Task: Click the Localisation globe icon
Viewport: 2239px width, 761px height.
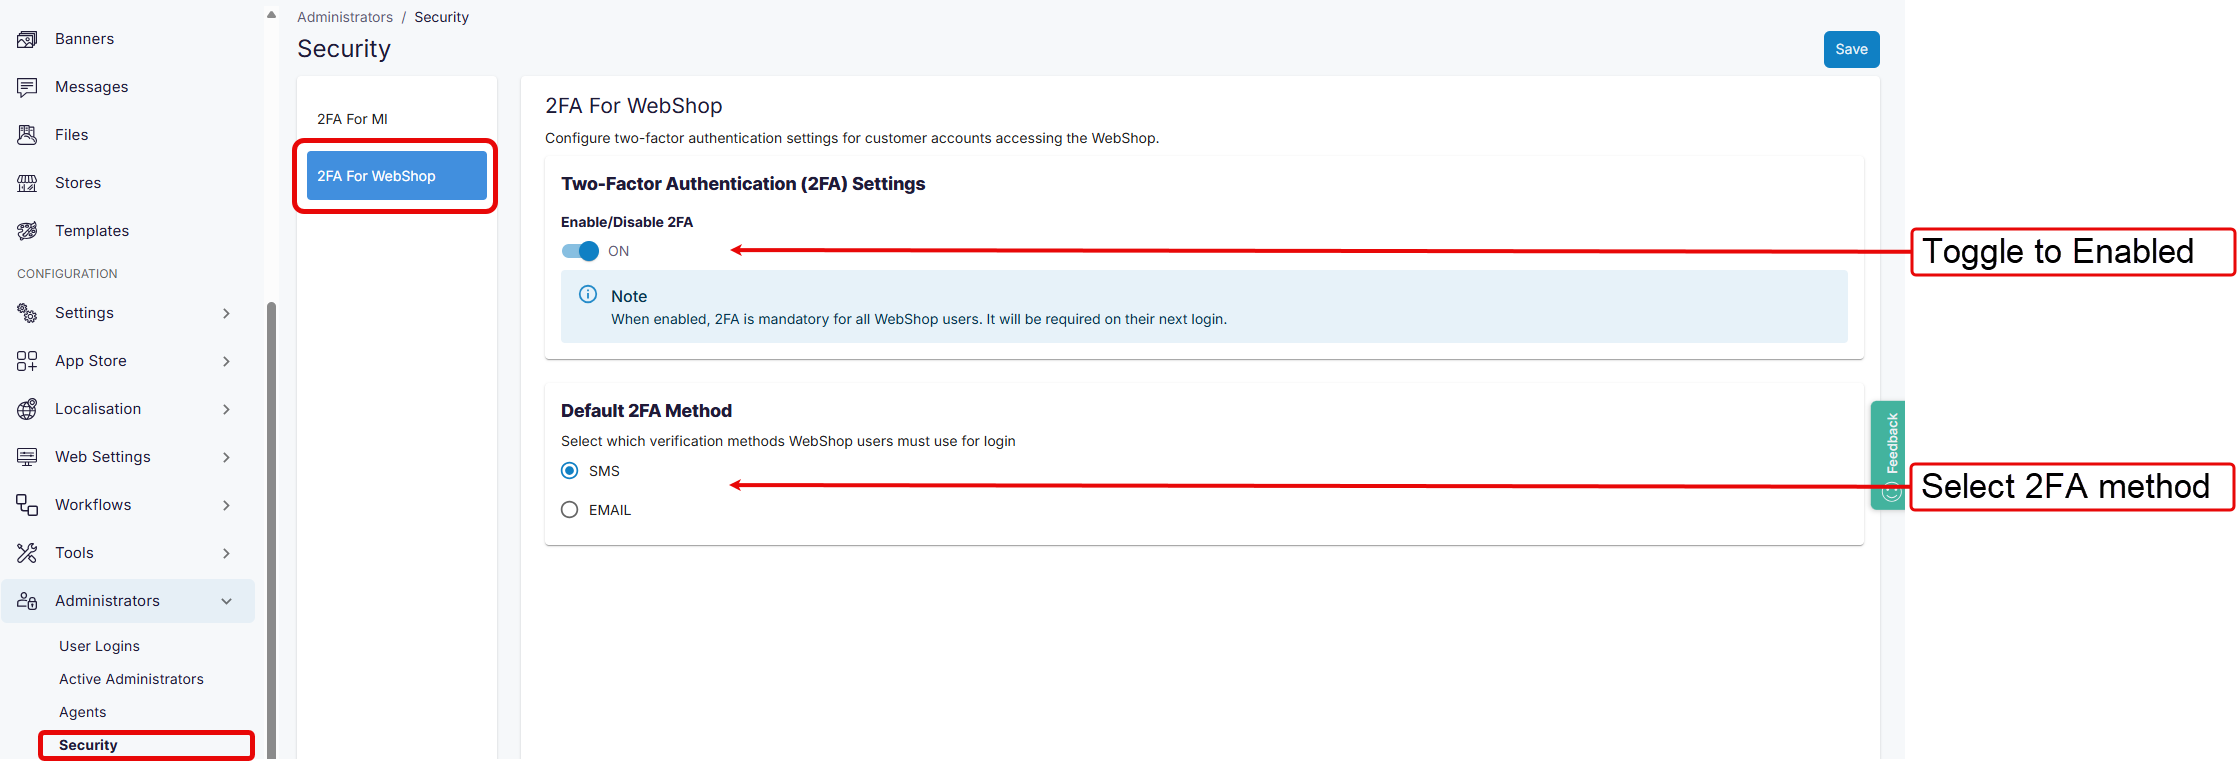Action: [x=27, y=409]
